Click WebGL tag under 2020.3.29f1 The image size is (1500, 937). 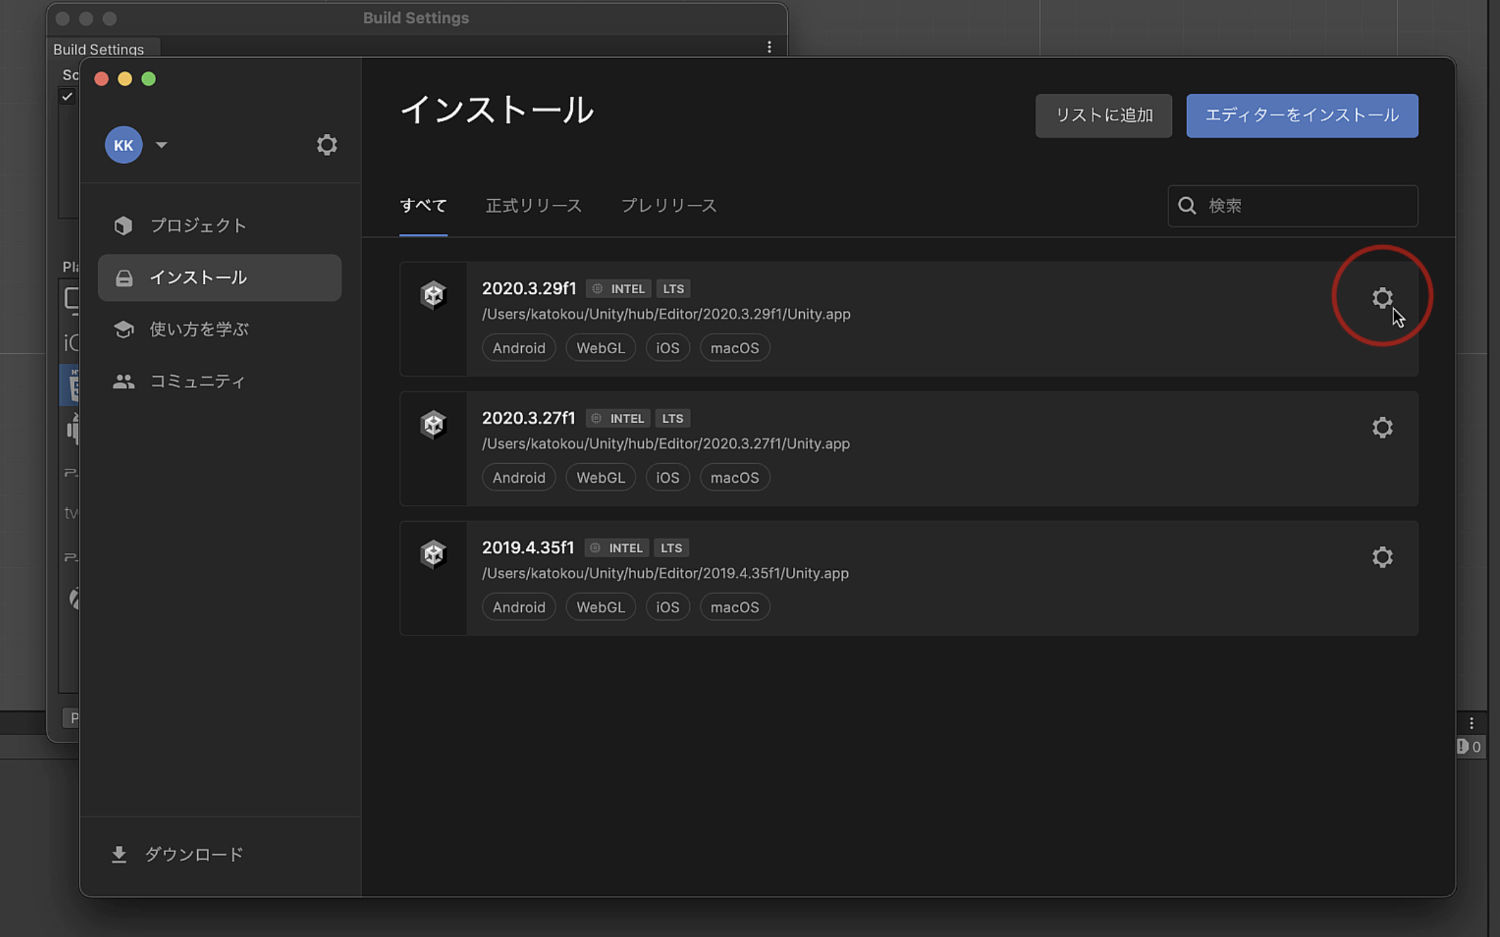(600, 348)
